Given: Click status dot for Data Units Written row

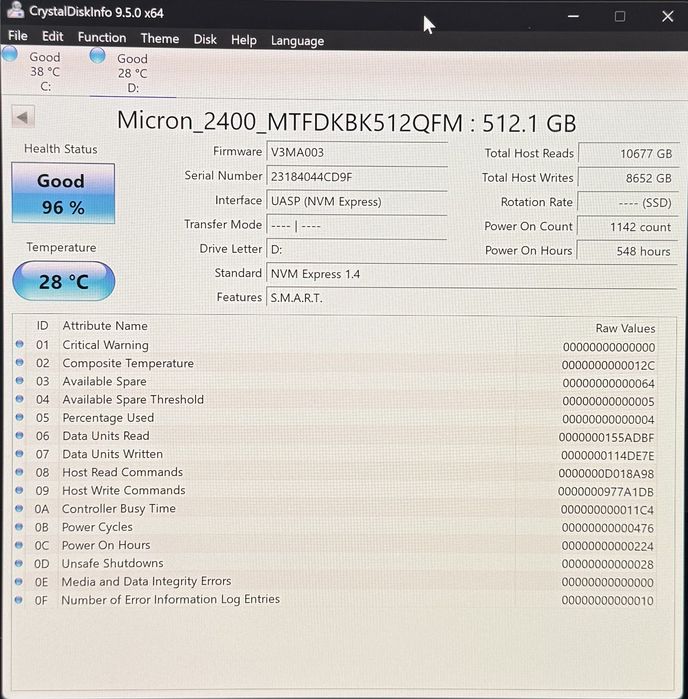Looking at the screenshot, I should (19, 454).
